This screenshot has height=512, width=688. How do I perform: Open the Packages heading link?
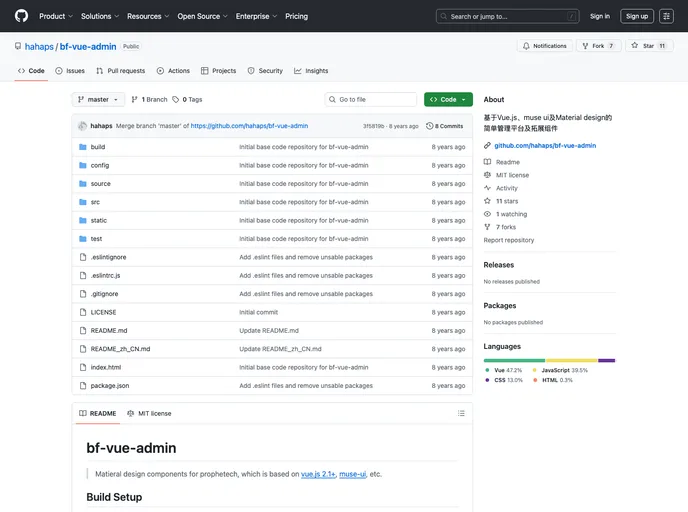500,306
